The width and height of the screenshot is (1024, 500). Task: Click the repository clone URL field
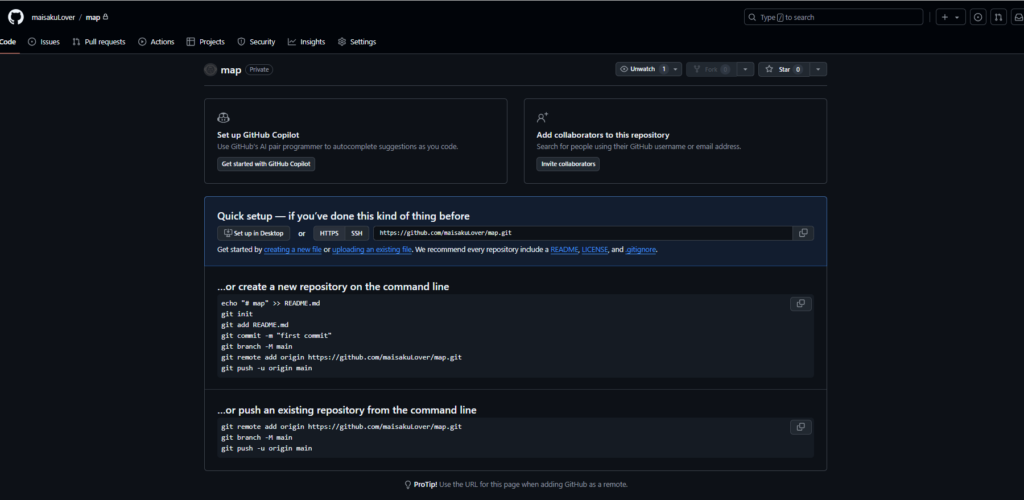coord(583,233)
